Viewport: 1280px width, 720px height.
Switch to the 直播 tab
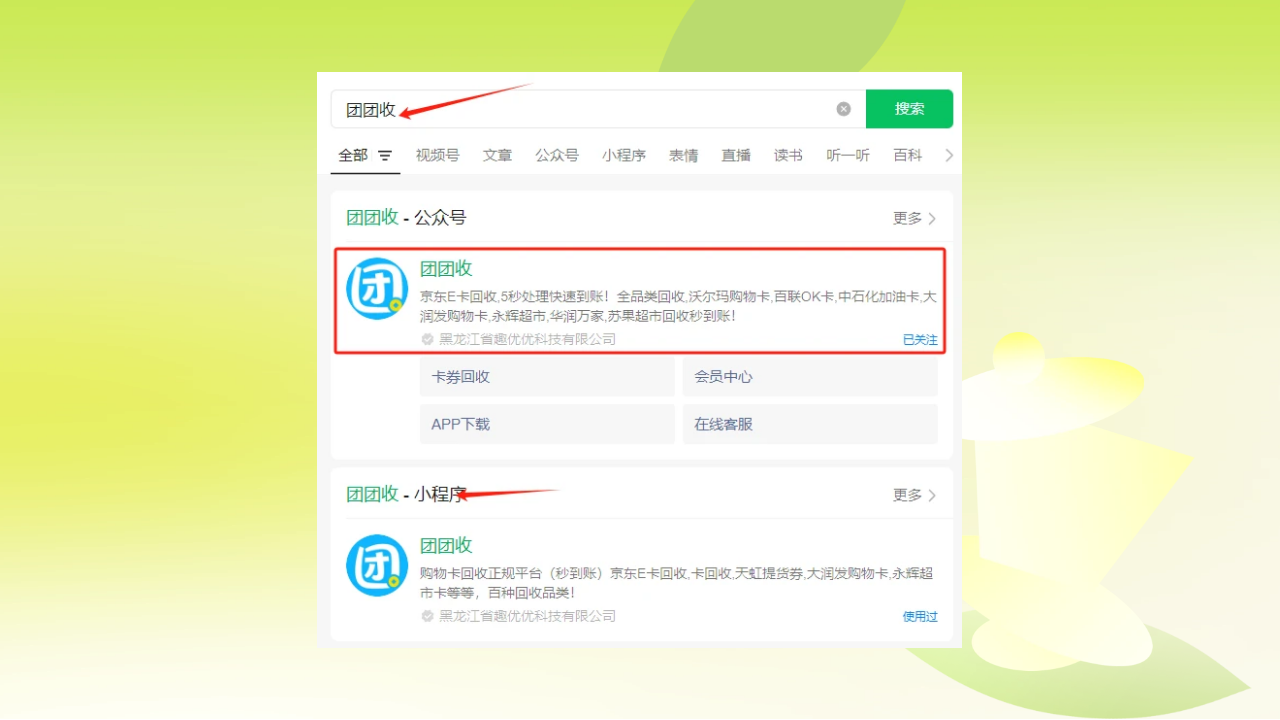click(736, 155)
